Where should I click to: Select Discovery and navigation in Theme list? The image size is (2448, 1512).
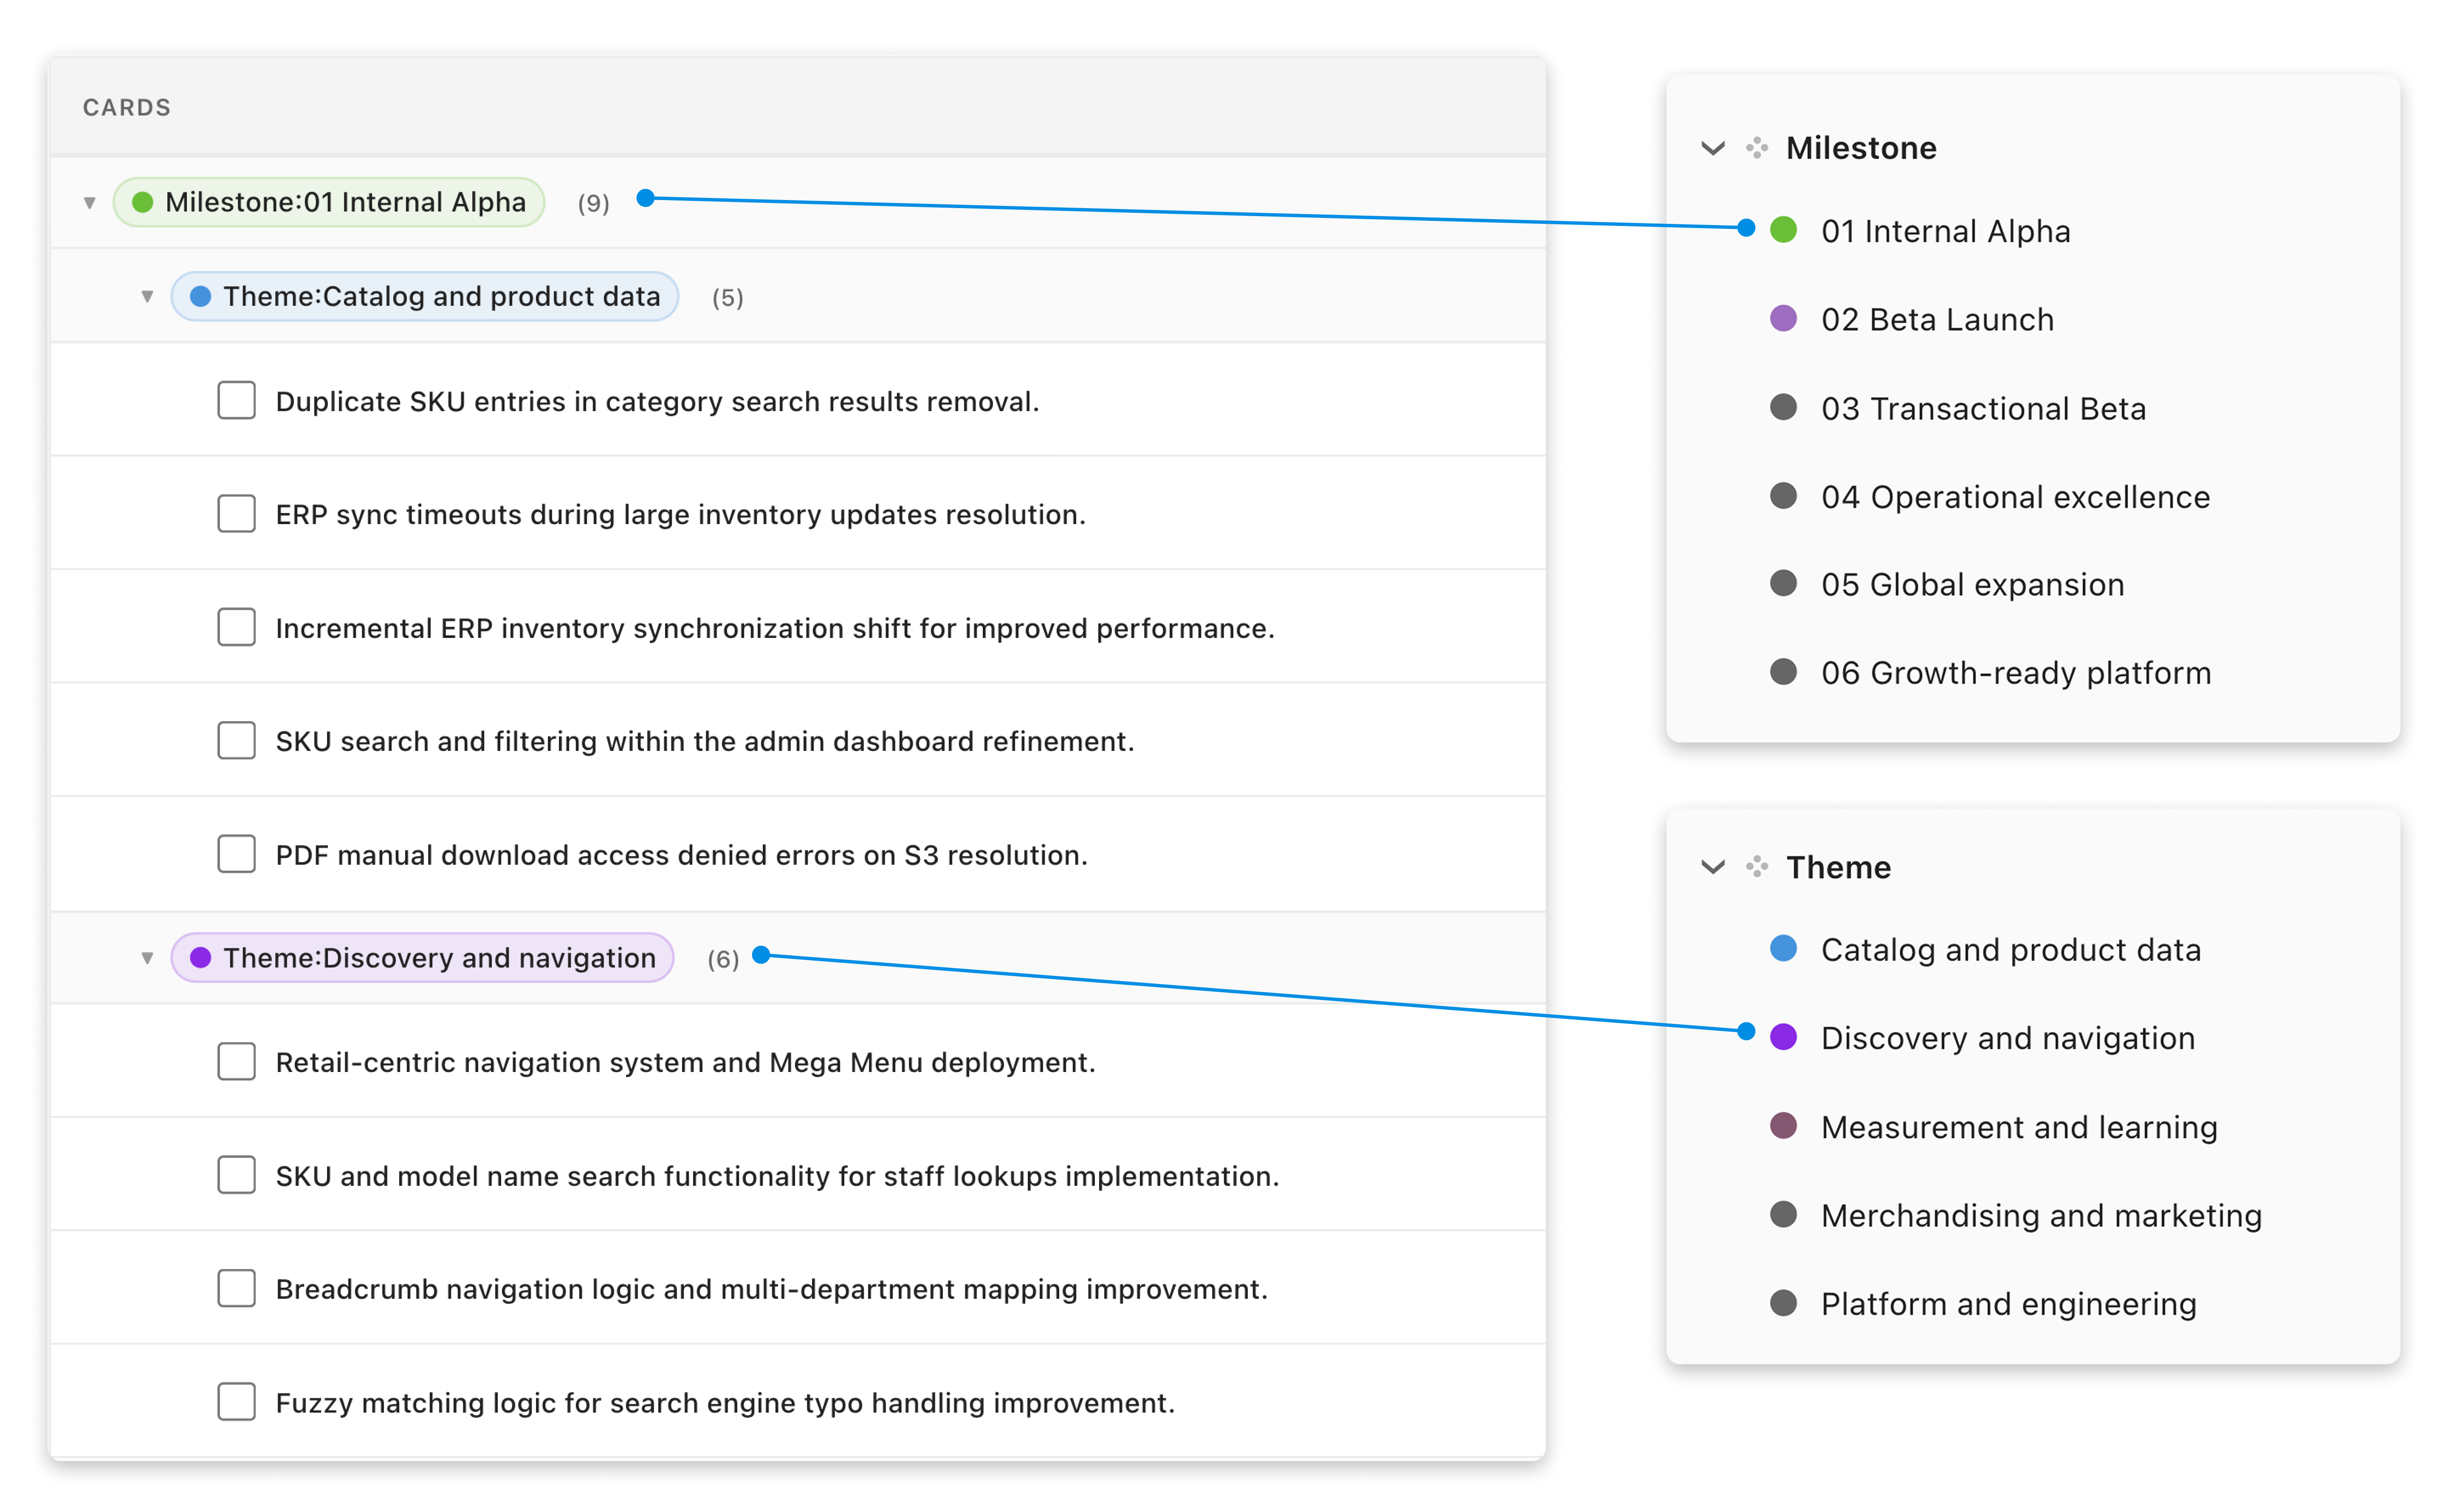click(2007, 1038)
